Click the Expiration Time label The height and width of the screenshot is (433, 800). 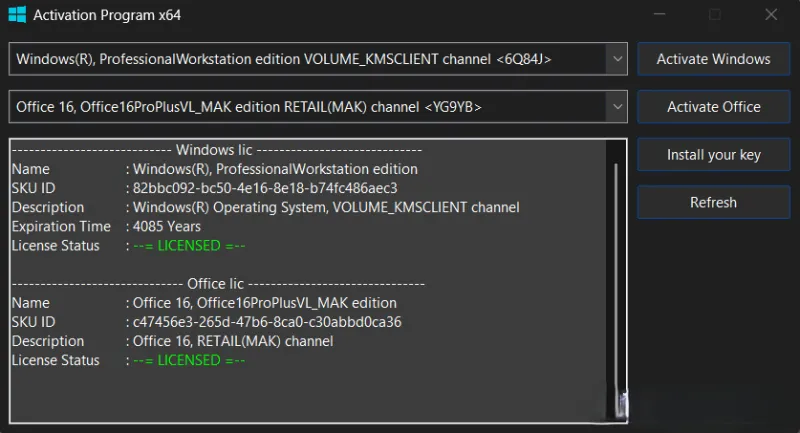[x=61, y=226]
